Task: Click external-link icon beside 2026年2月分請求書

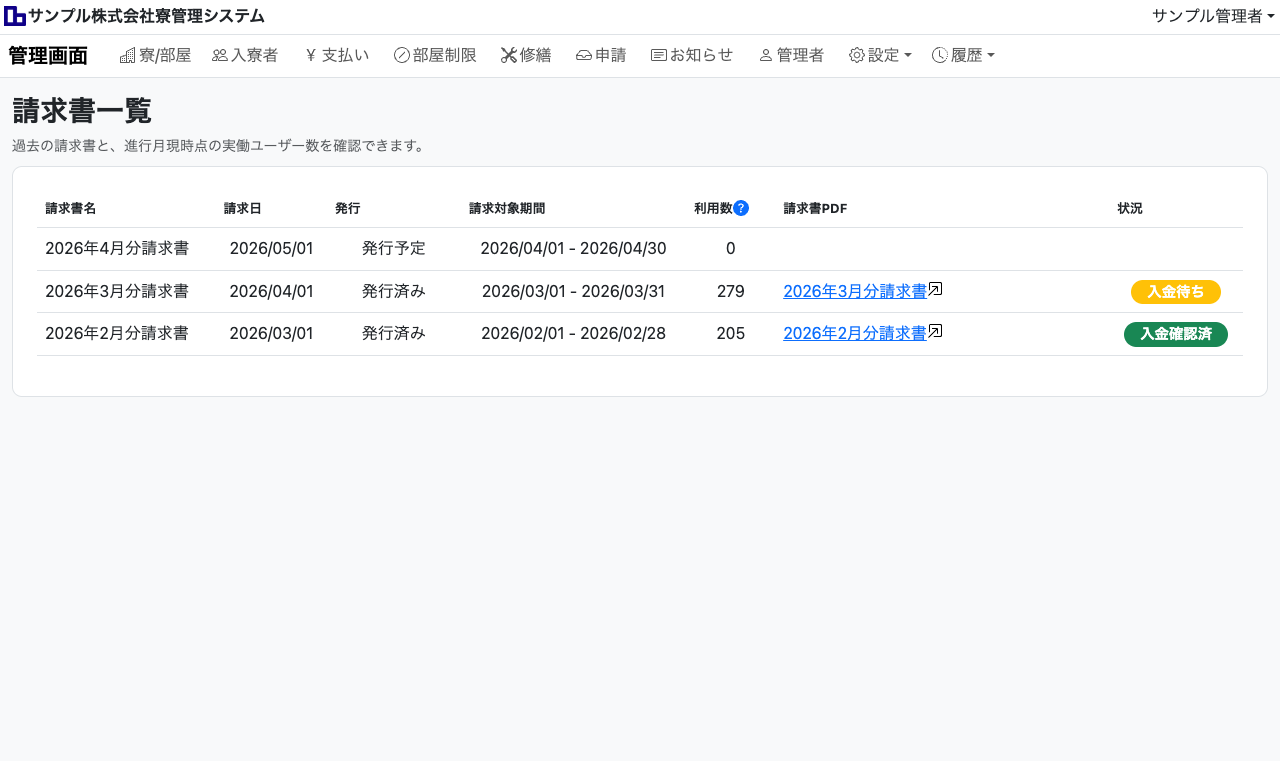Action: [935, 331]
